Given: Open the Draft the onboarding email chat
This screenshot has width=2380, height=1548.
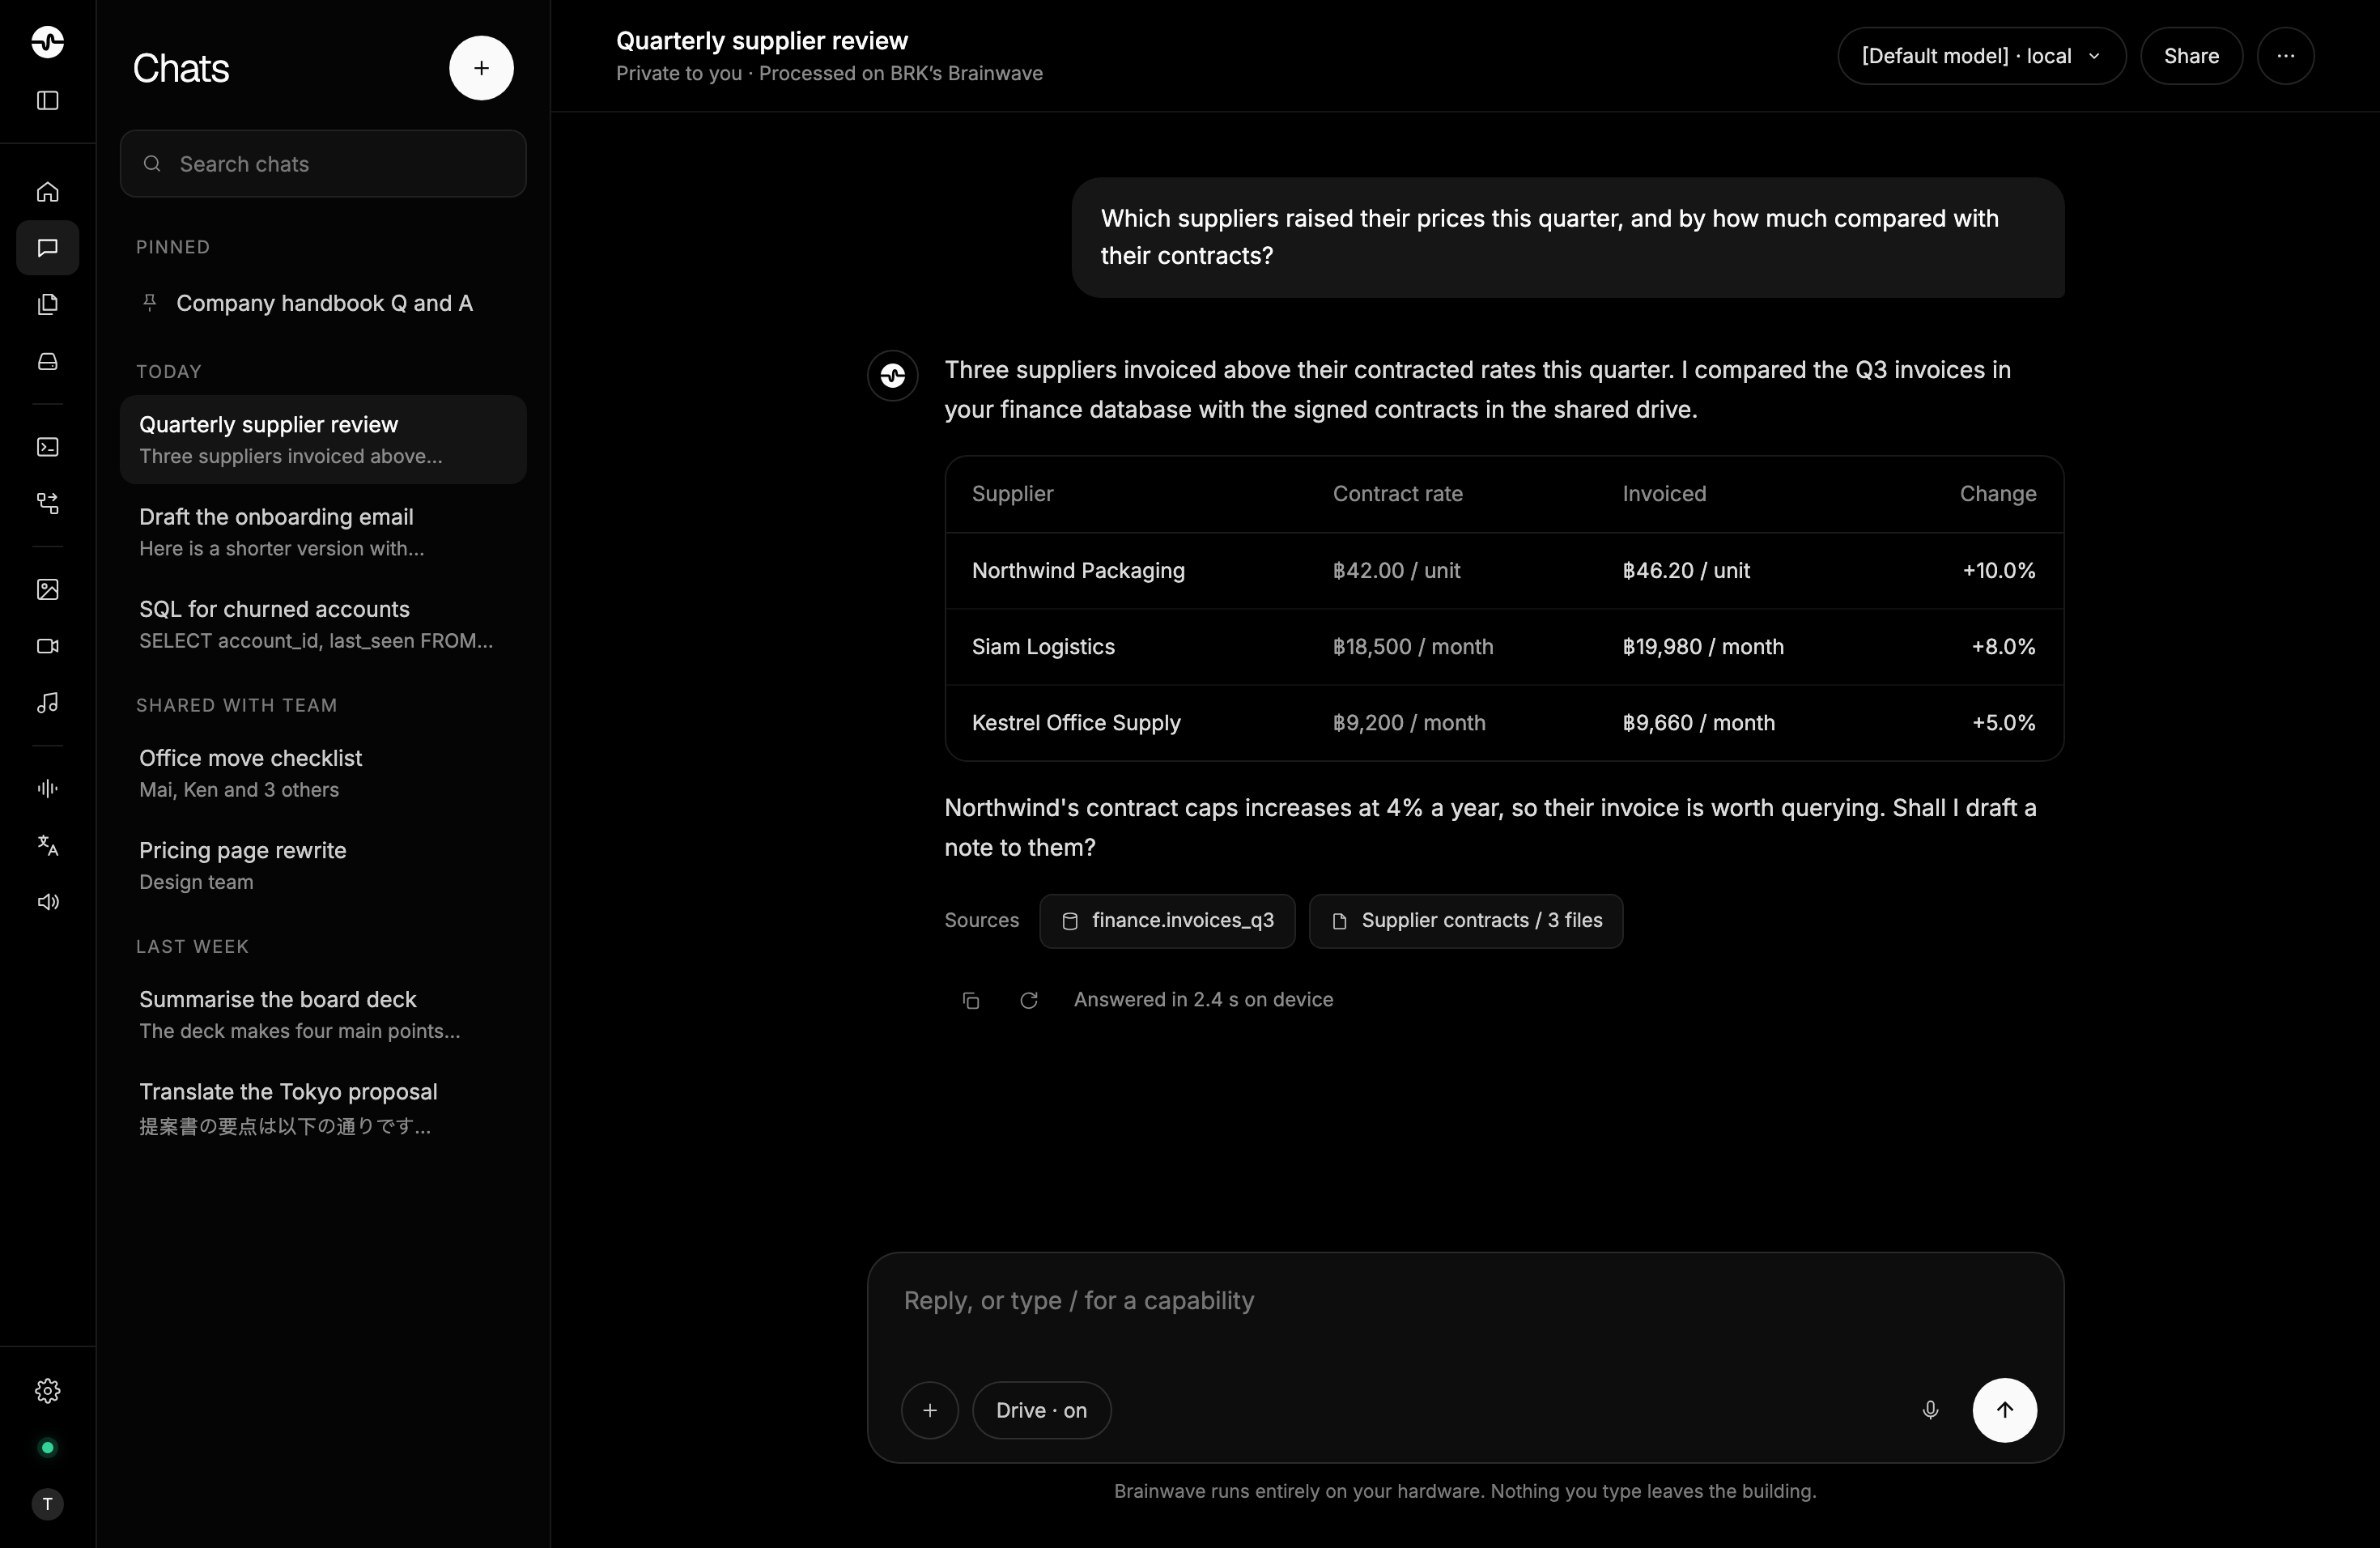Looking at the screenshot, I should click(323, 532).
